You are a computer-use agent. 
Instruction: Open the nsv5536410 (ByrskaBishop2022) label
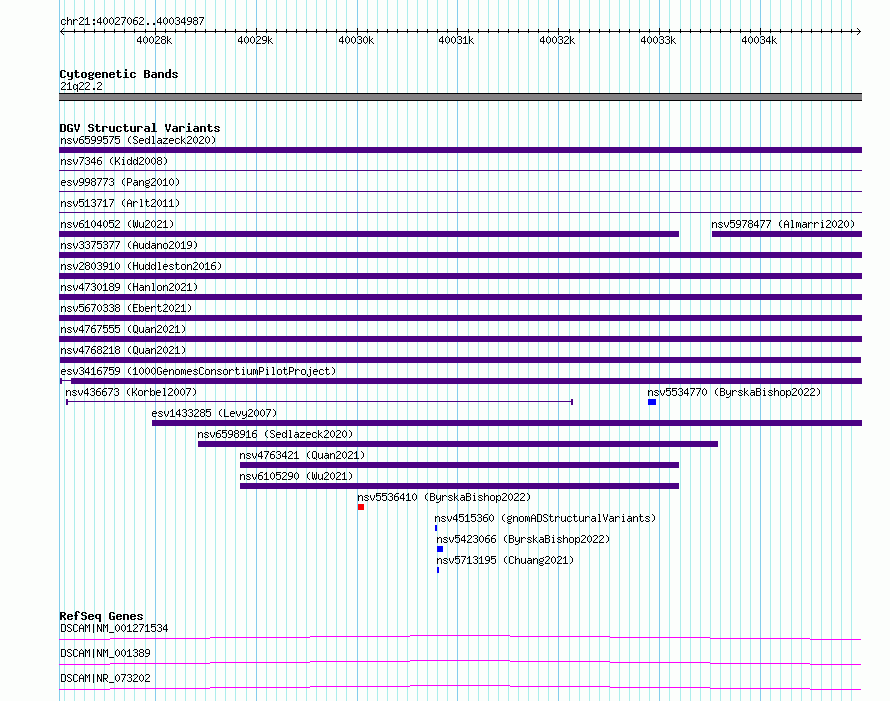(444, 497)
